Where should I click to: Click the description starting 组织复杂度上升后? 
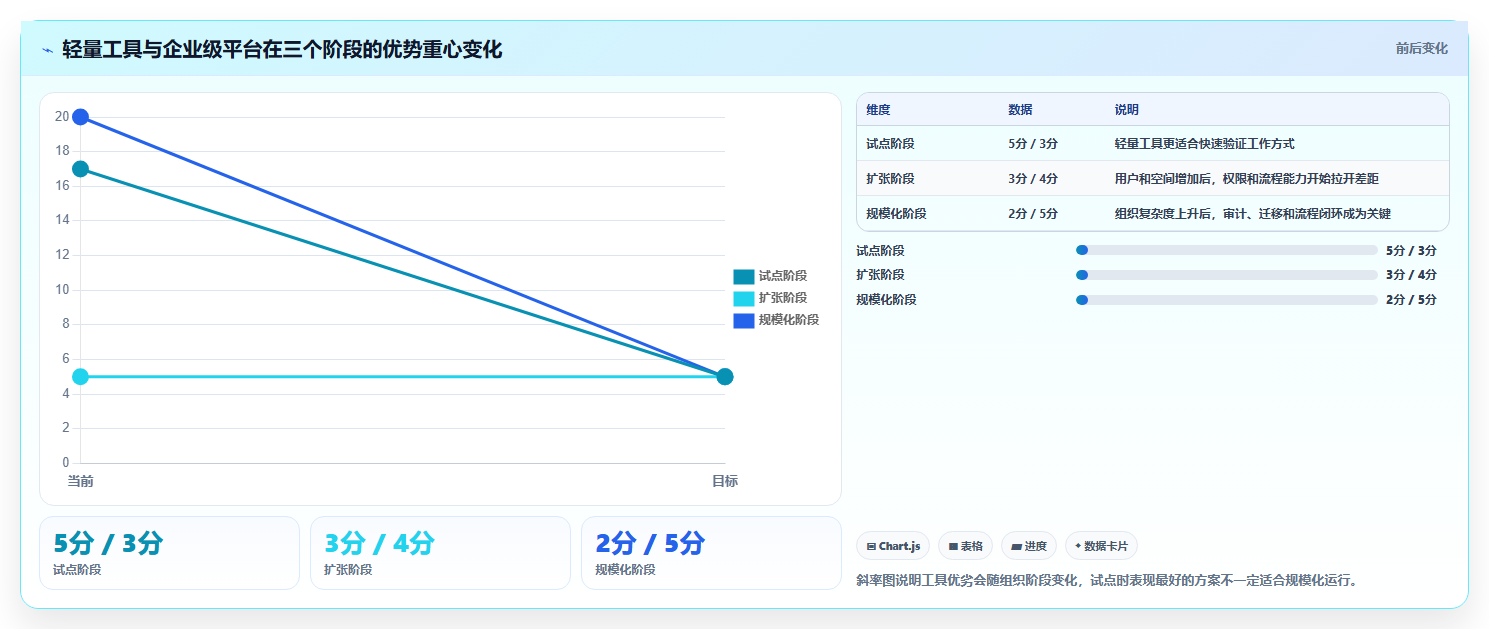pyautogui.click(x=1252, y=214)
